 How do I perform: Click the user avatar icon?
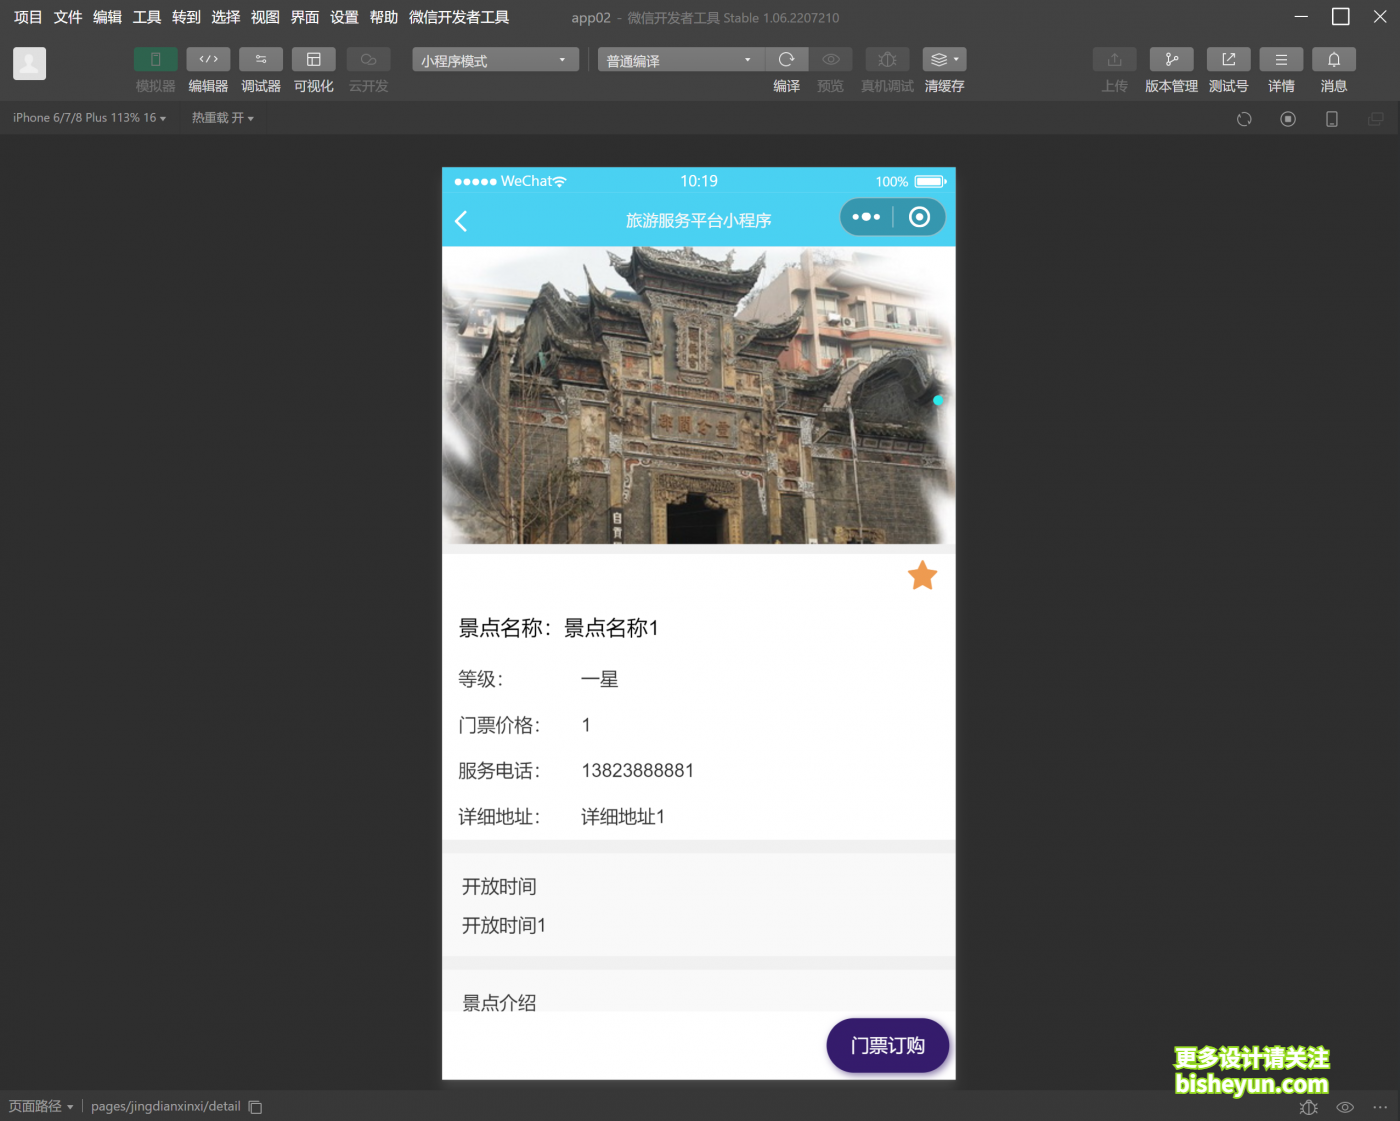[29, 63]
